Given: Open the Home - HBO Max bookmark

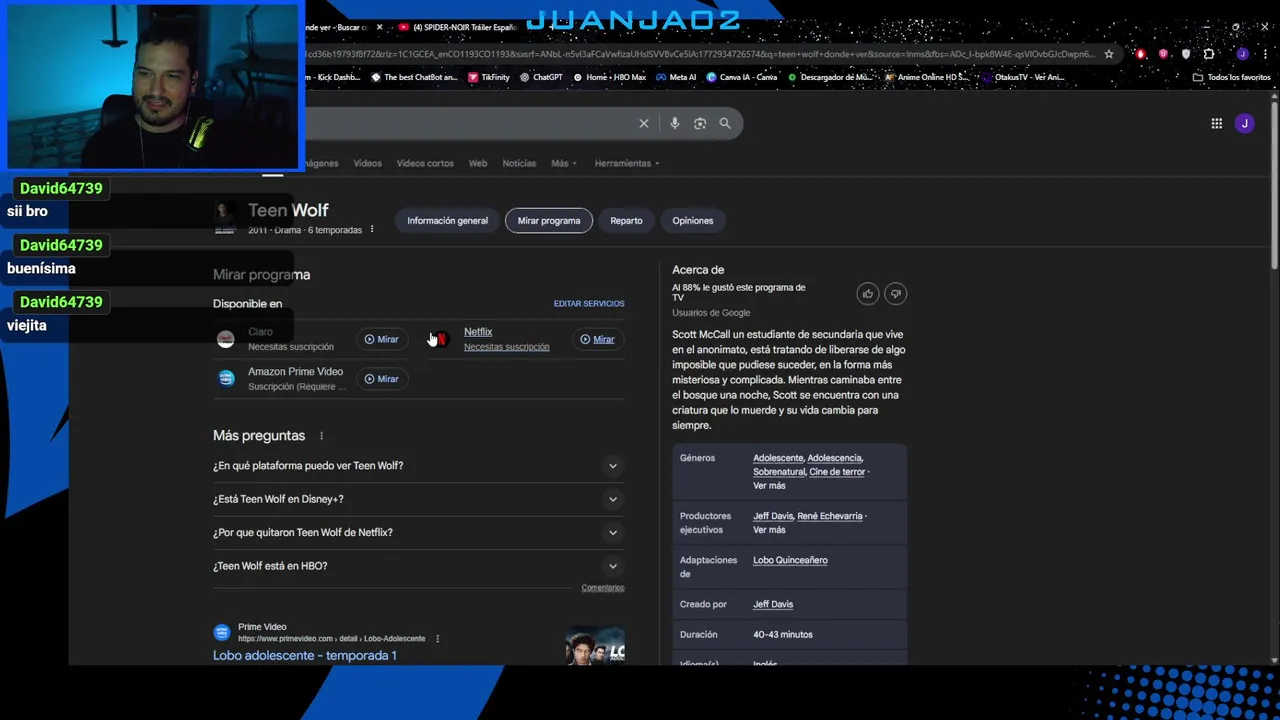Looking at the screenshot, I should [x=609, y=77].
